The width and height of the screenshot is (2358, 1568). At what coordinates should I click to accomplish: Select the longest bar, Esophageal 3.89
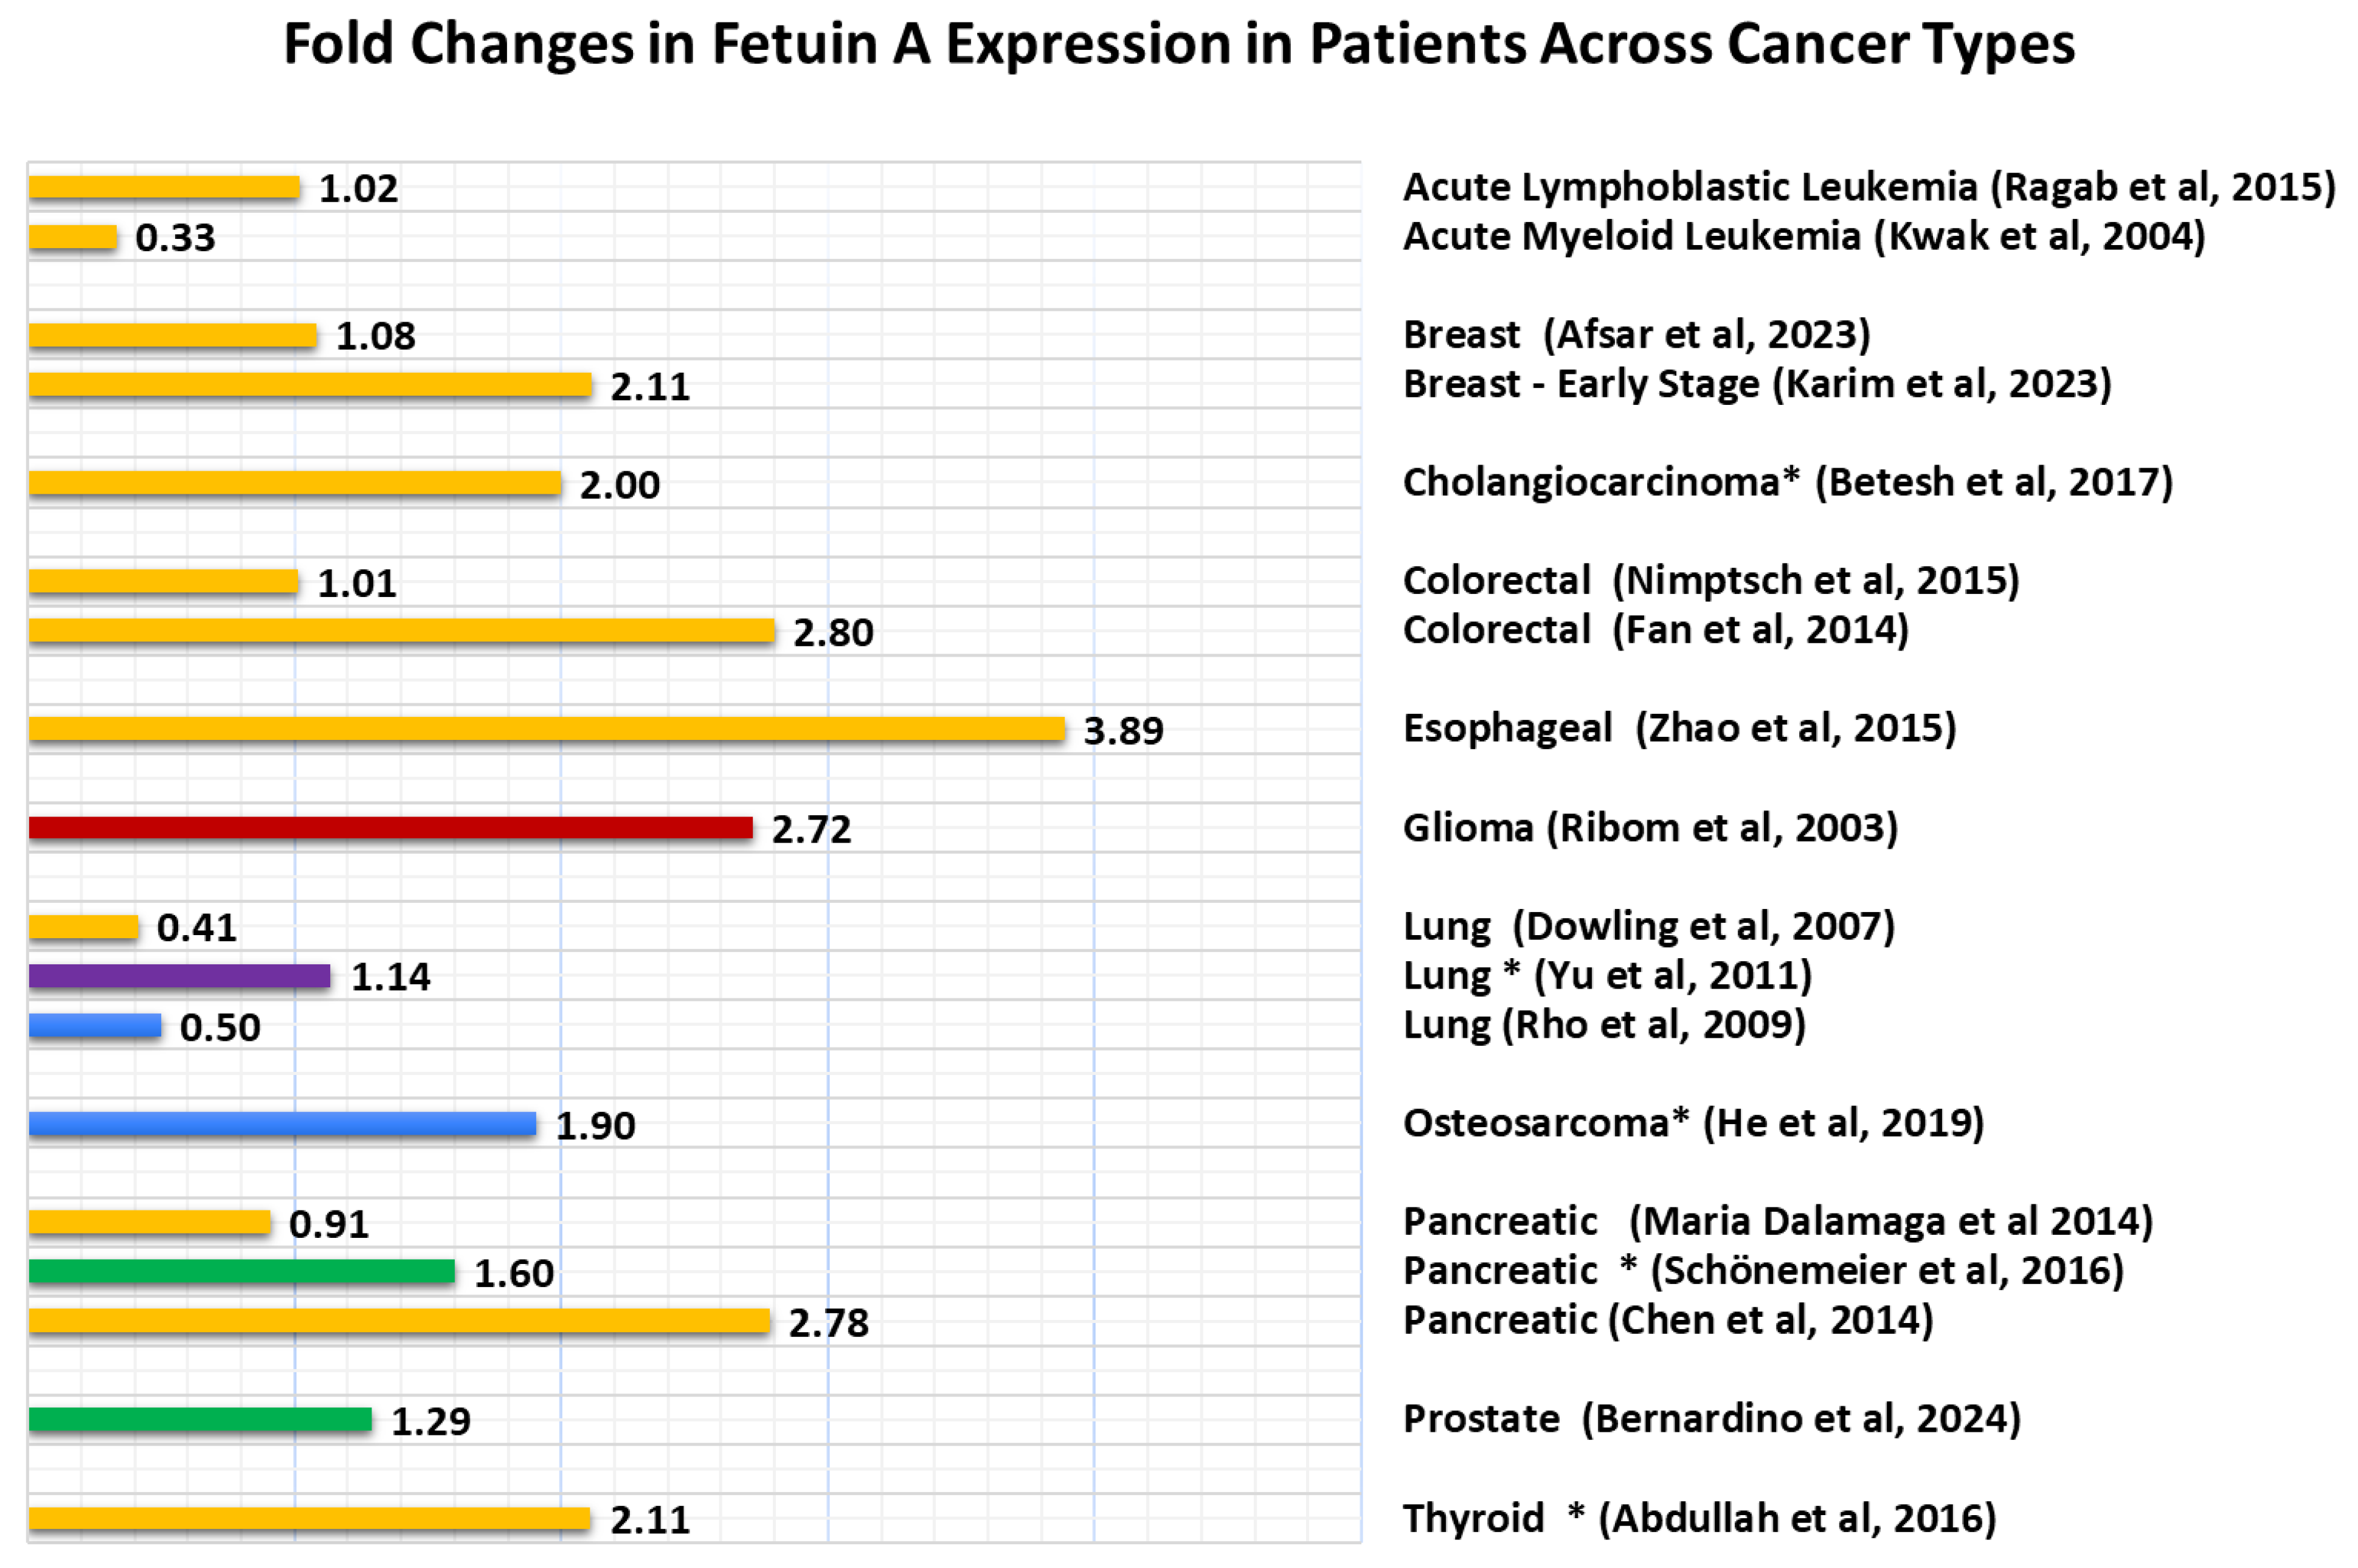546,729
